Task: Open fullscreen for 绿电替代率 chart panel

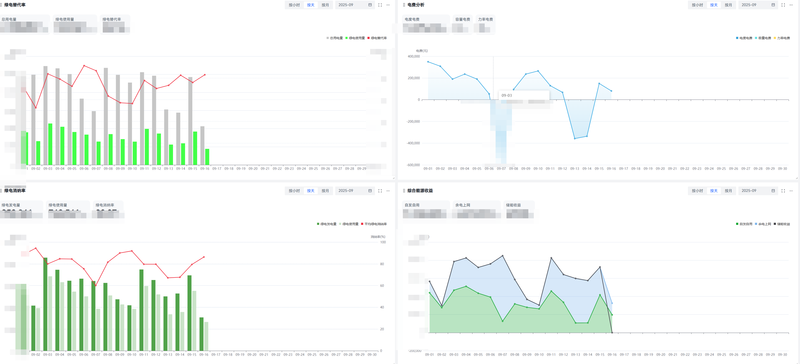Action: coord(380,5)
